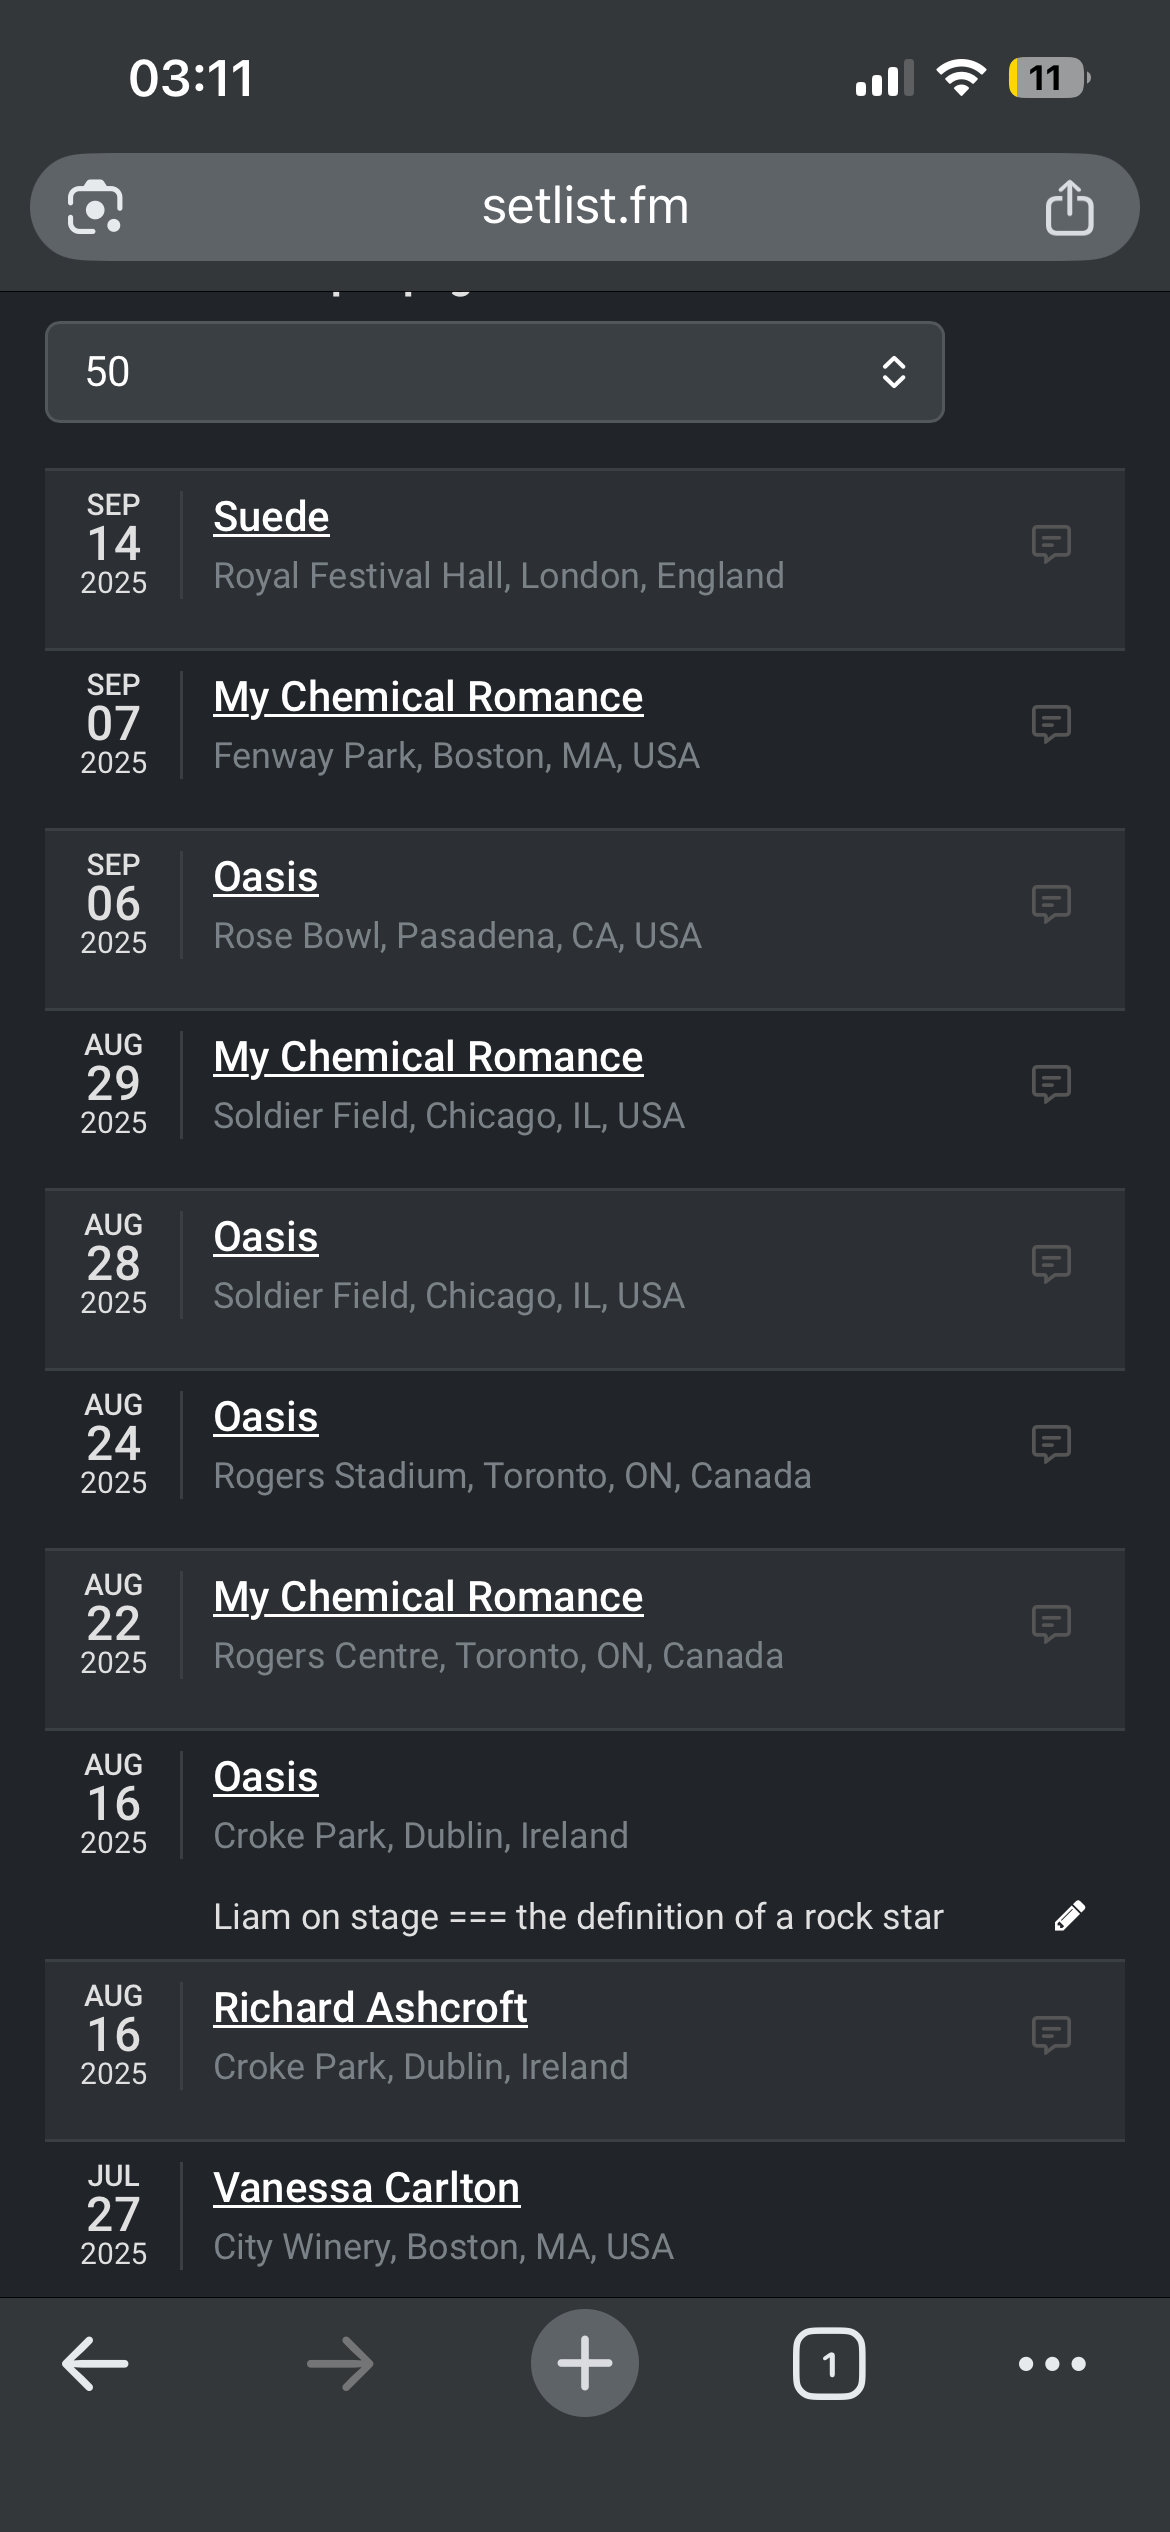The image size is (1170, 2532).
Task: Tap the setlist.fm address field
Action: tap(585, 207)
